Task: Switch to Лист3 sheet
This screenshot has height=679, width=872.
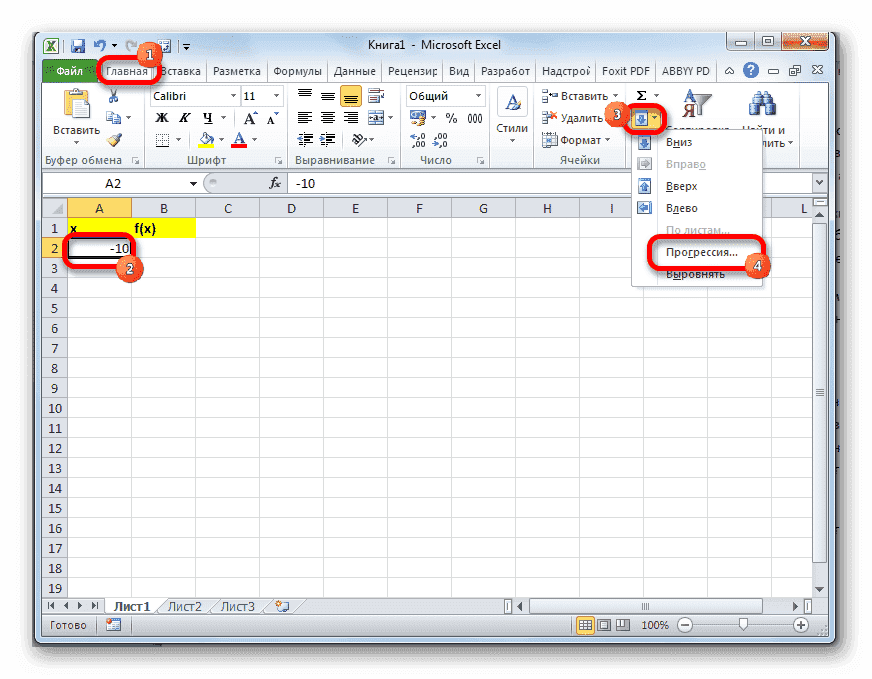Action: tap(237, 606)
